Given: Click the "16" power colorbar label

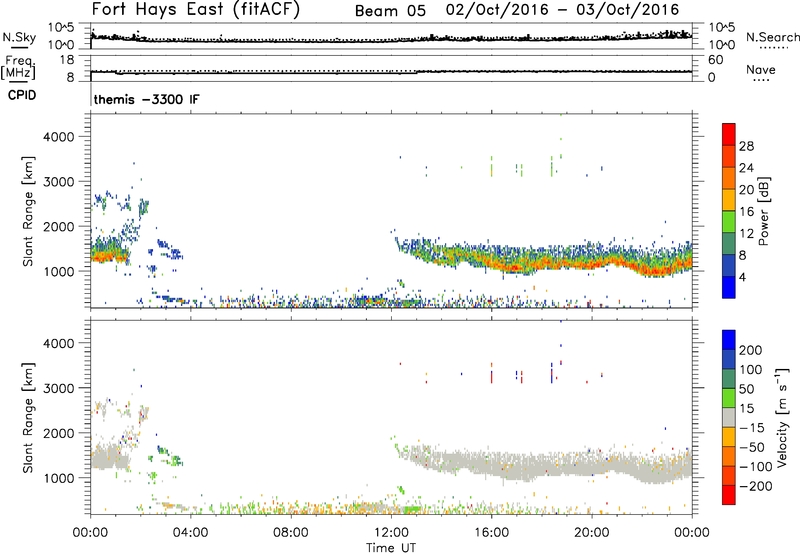Looking at the screenshot, I should [746, 212].
